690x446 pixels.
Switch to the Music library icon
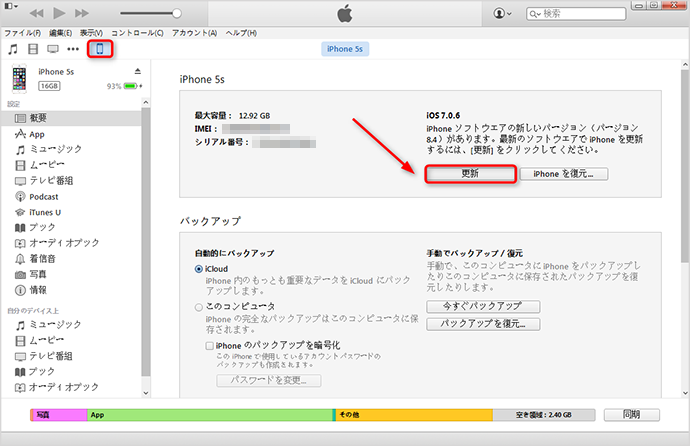coord(13,49)
